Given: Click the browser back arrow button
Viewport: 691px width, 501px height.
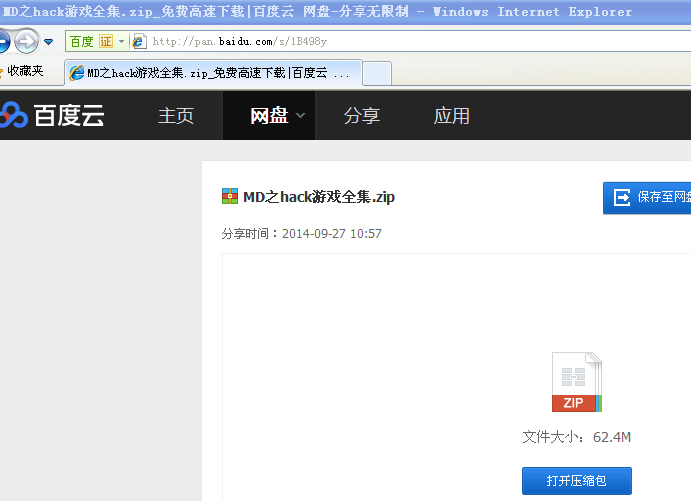Looking at the screenshot, I should coord(4,41).
